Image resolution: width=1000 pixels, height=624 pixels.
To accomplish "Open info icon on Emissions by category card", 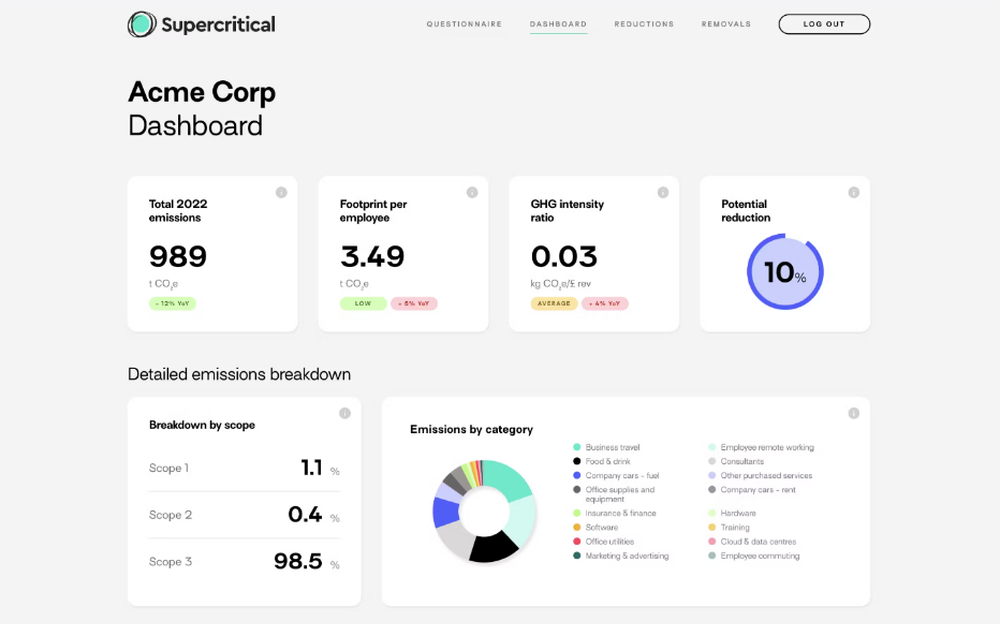I will 853,413.
